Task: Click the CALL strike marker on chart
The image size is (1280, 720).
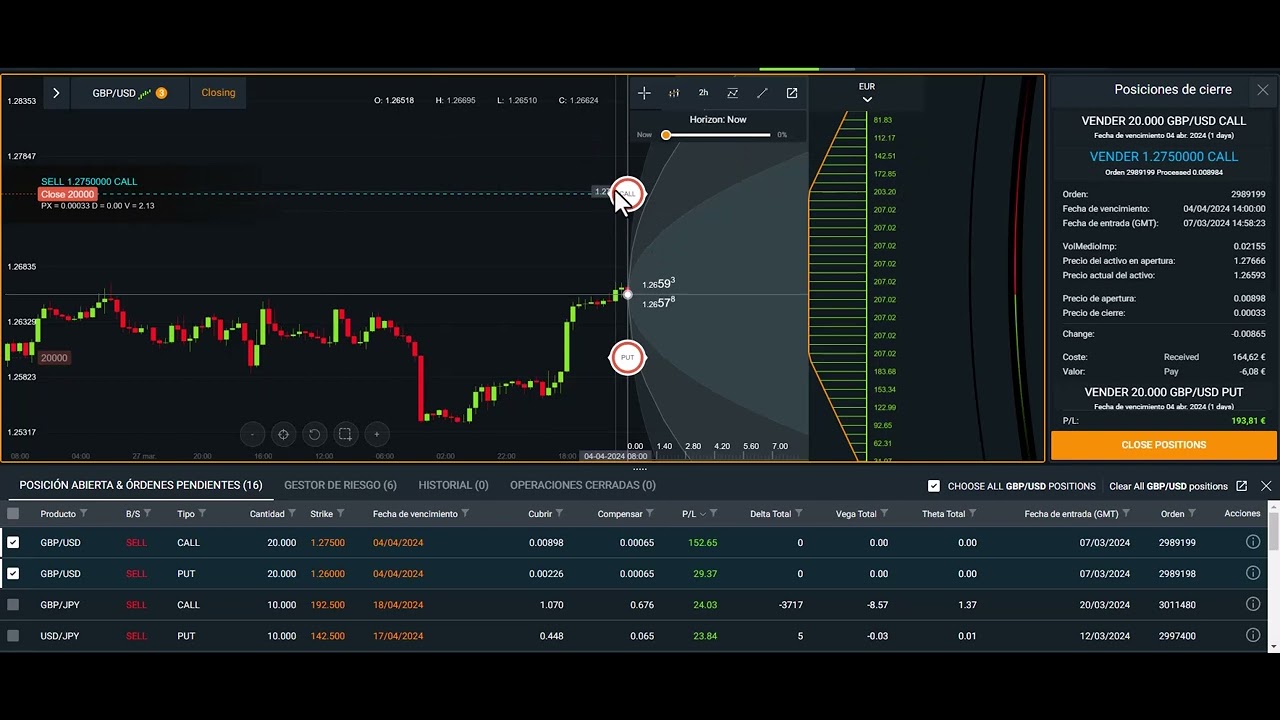Action: coord(628,193)
